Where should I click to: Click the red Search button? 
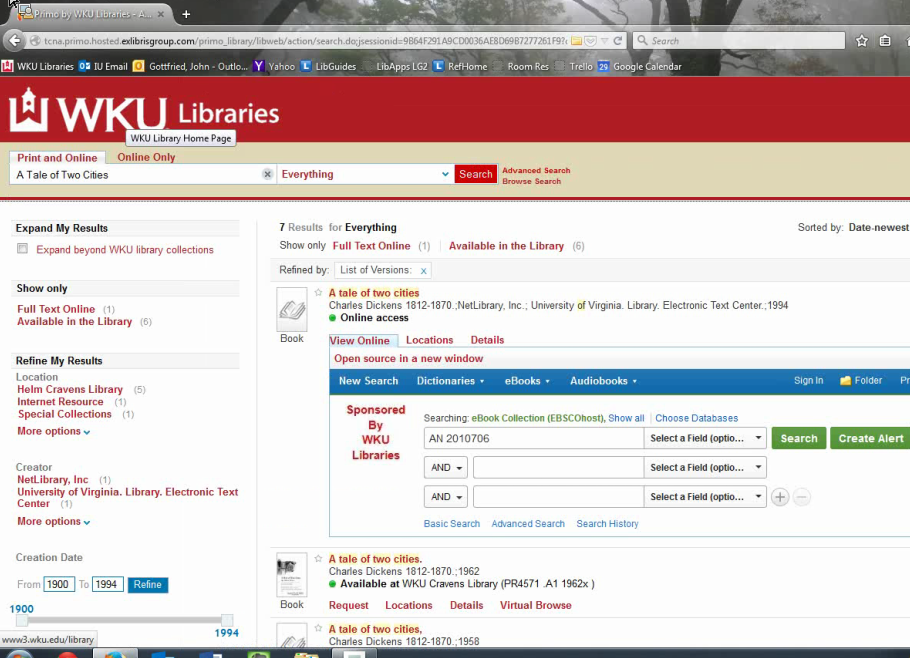click(475, 174)
